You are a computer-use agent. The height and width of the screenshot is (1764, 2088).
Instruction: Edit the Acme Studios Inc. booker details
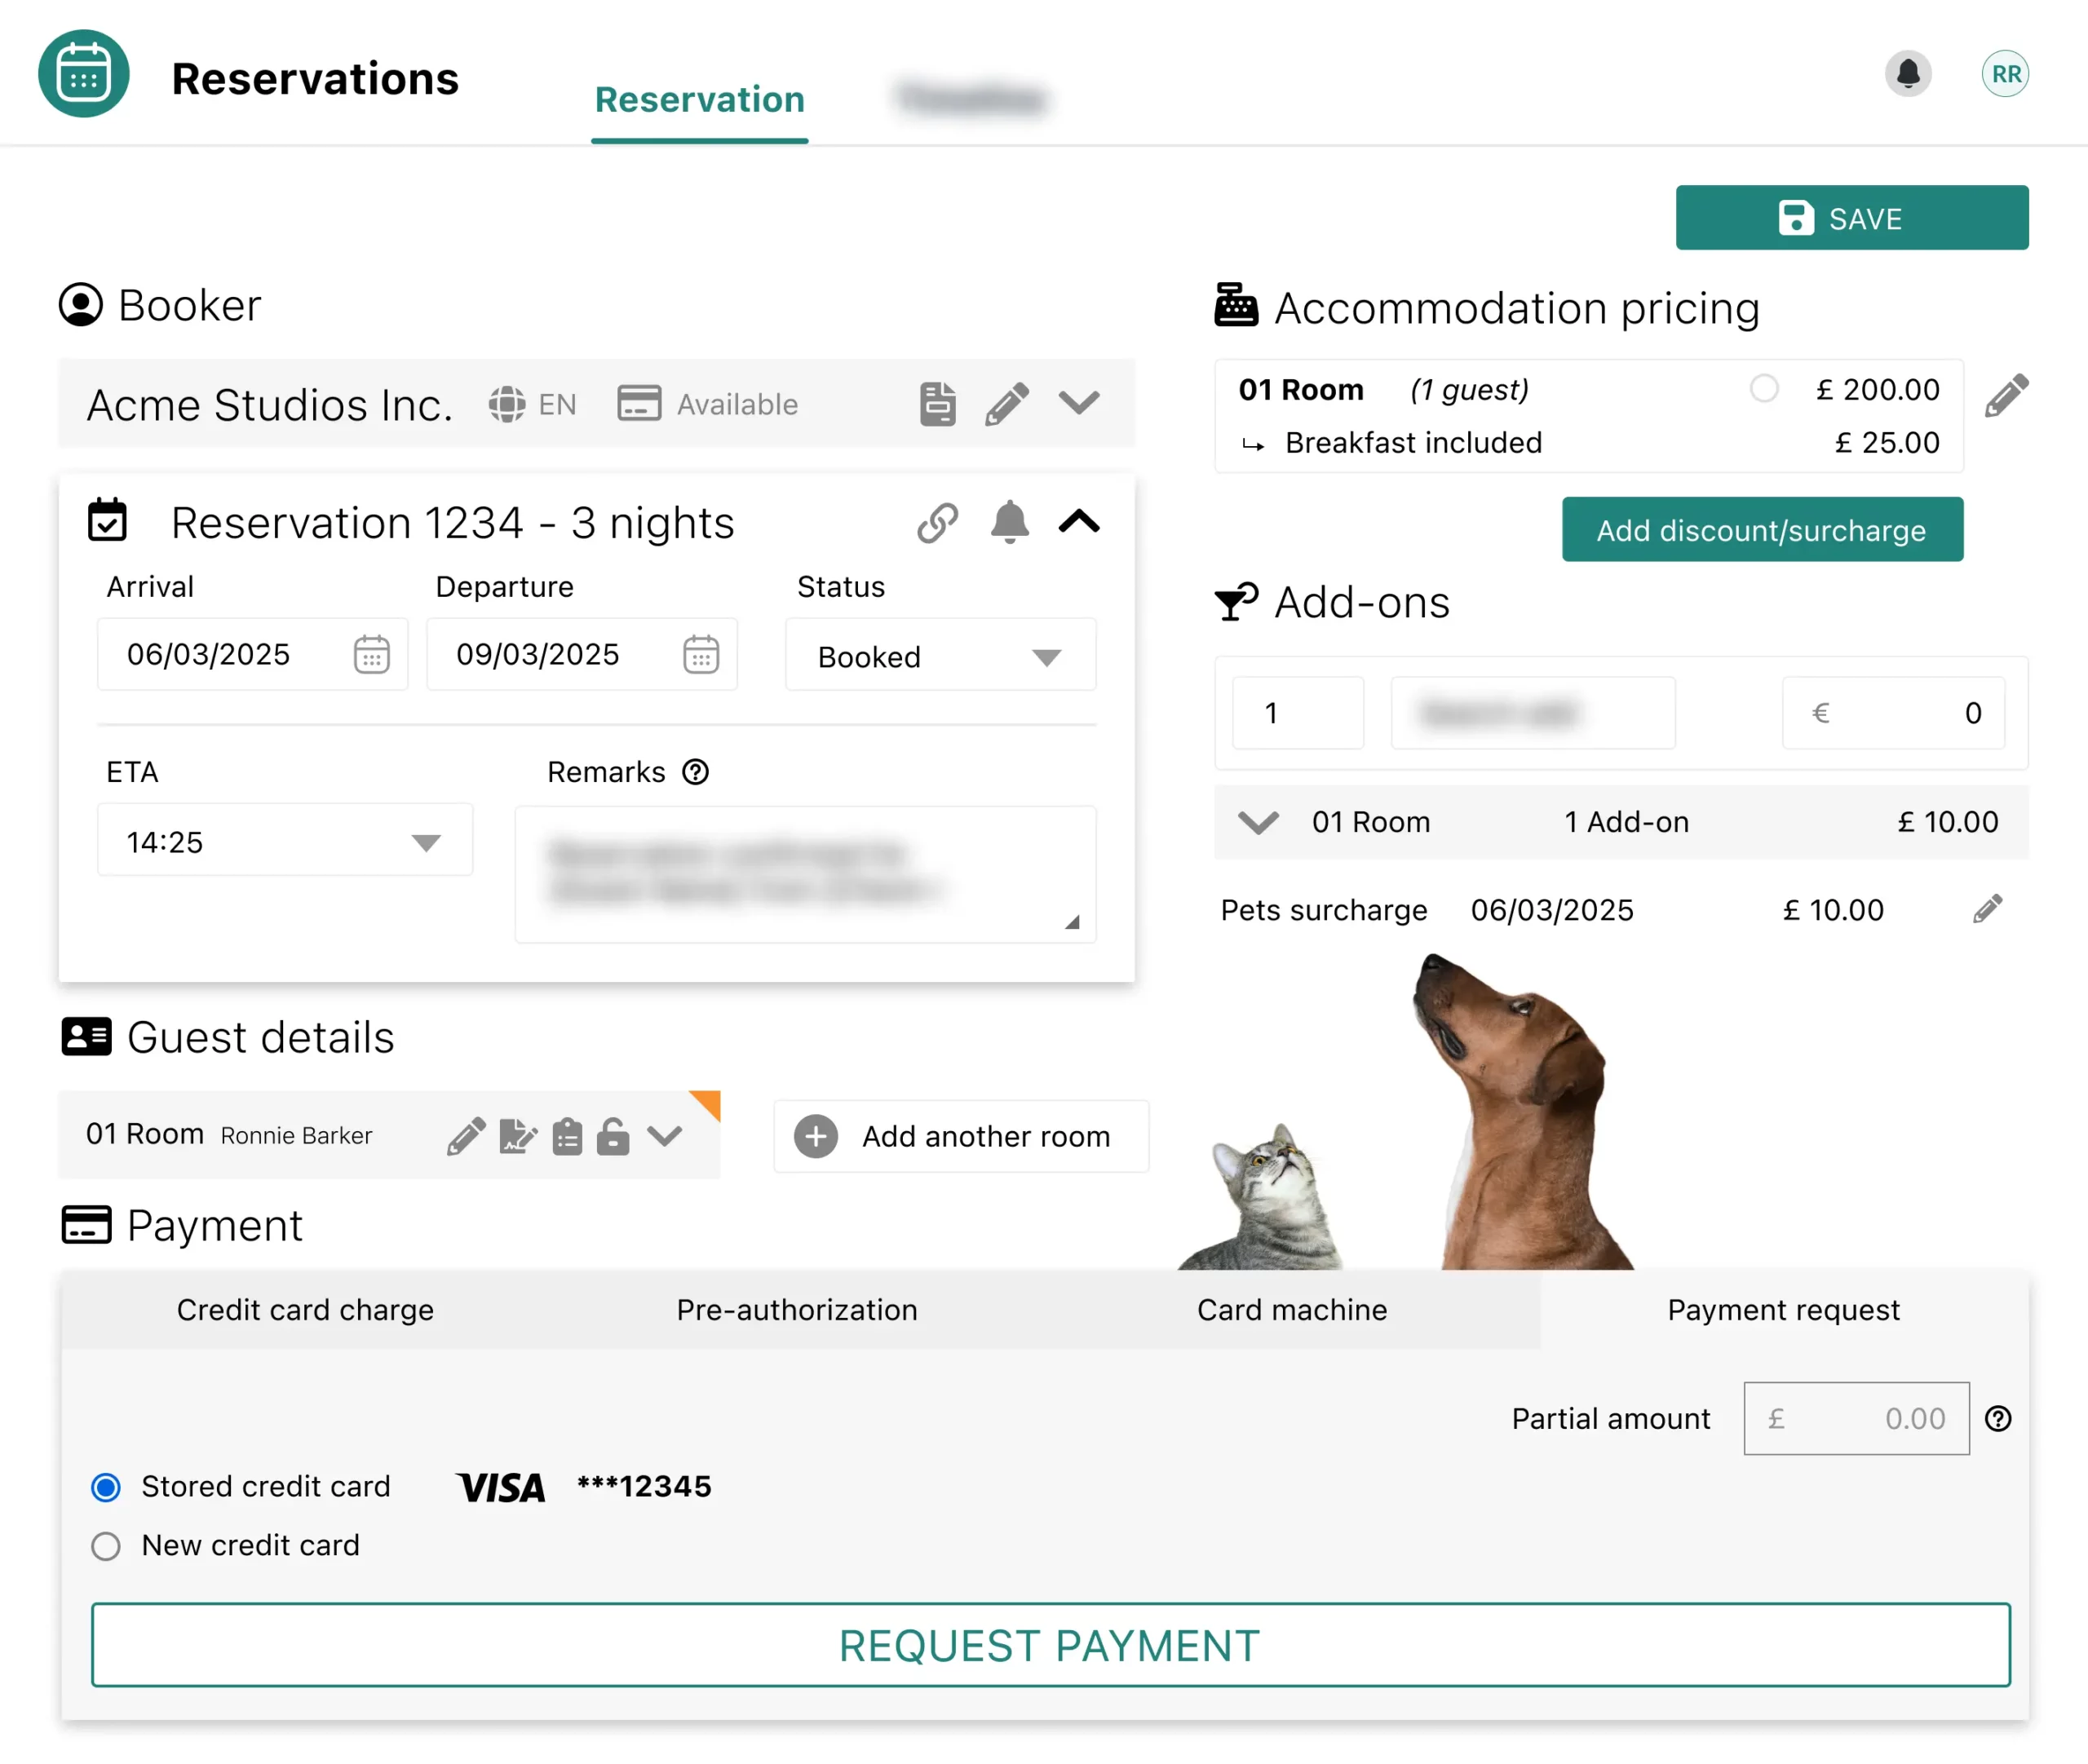[1008, 404]
